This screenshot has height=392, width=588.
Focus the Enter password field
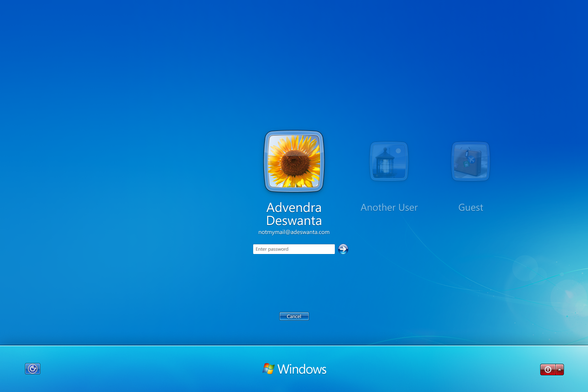(294, 249)
